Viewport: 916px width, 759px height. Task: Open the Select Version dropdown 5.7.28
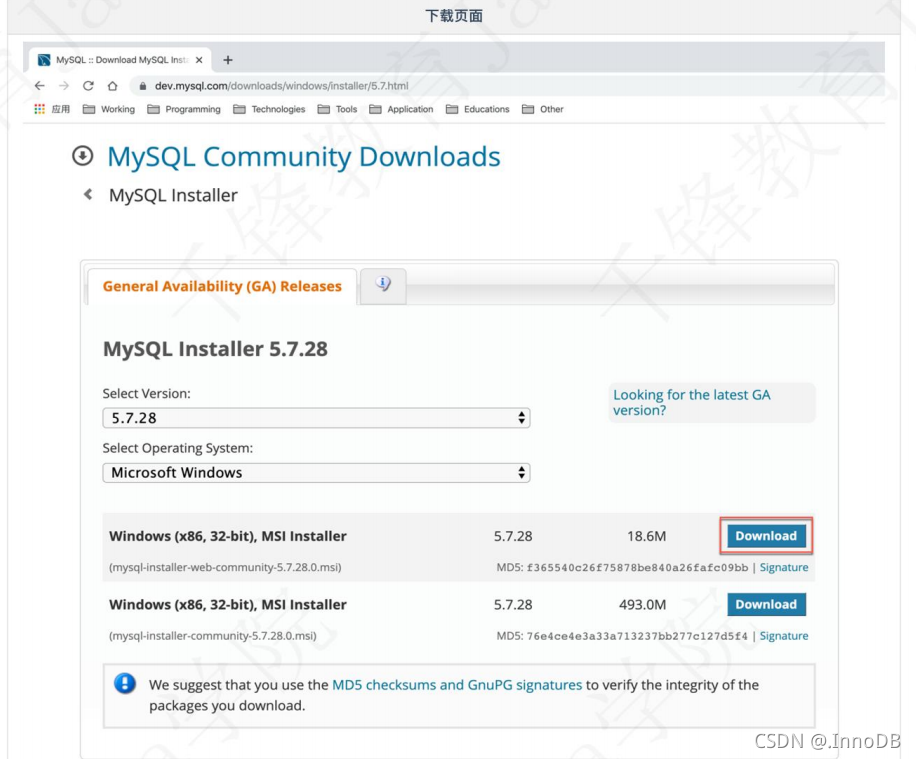(x=316, y=418)
